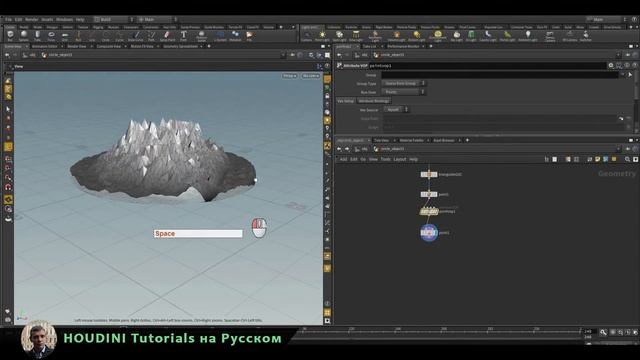
Task: Select the File shelf tool
Action: (249, 36)
